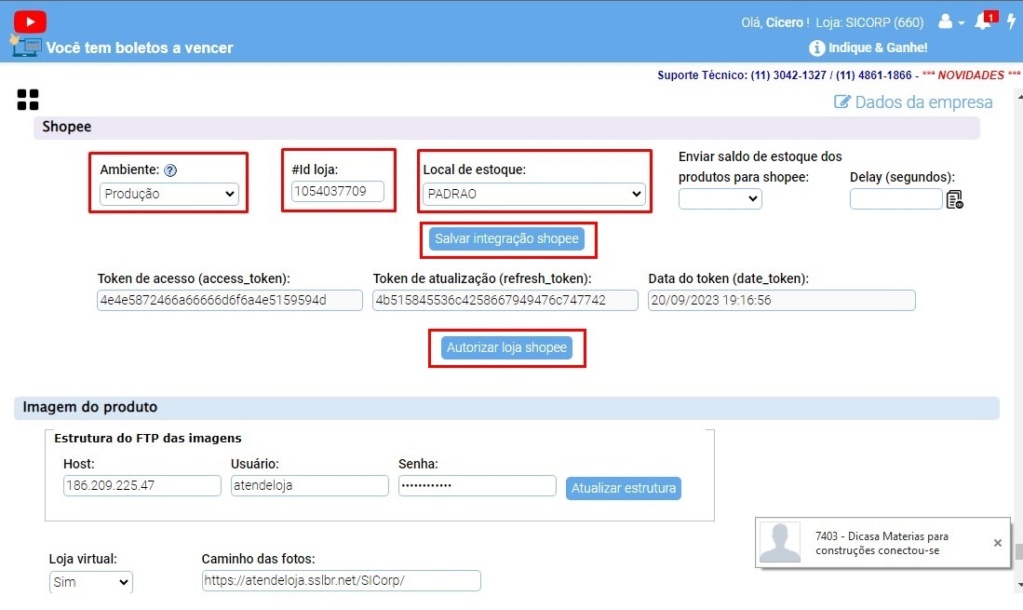Open the Enviar saldo de estoque dropdown
This screenshot has width=1023, height=610.
pos(720,198)
